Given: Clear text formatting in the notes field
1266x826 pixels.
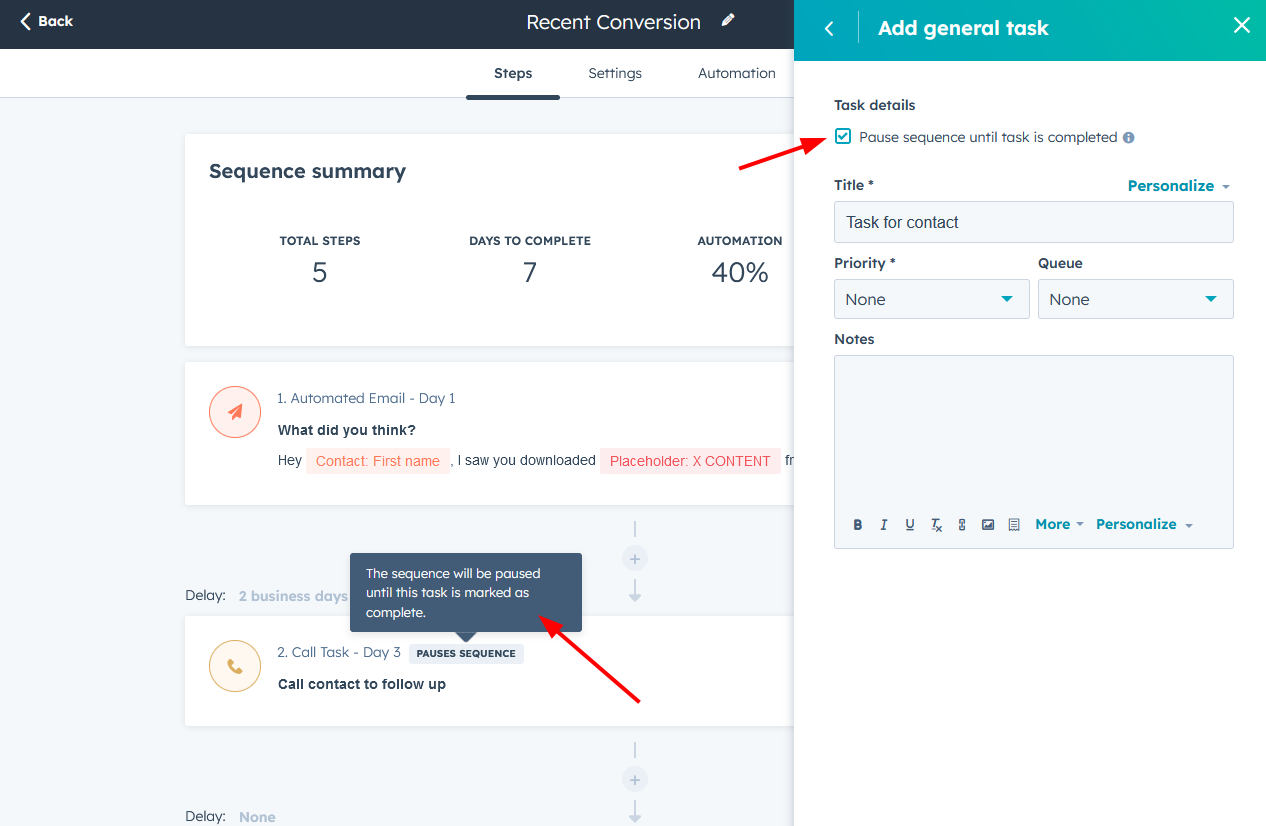Looking at the screenshot, I should point(936,524).
